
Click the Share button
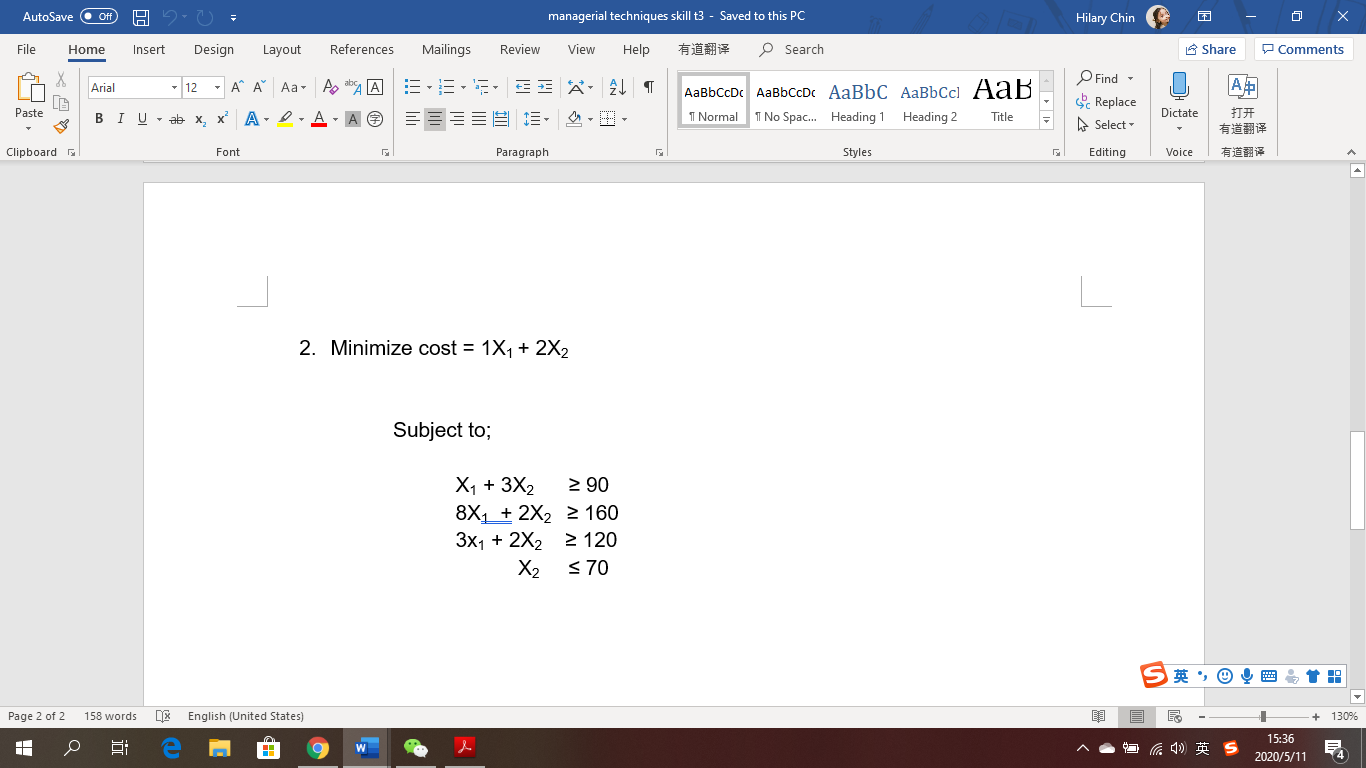[x=1210, y=49]
